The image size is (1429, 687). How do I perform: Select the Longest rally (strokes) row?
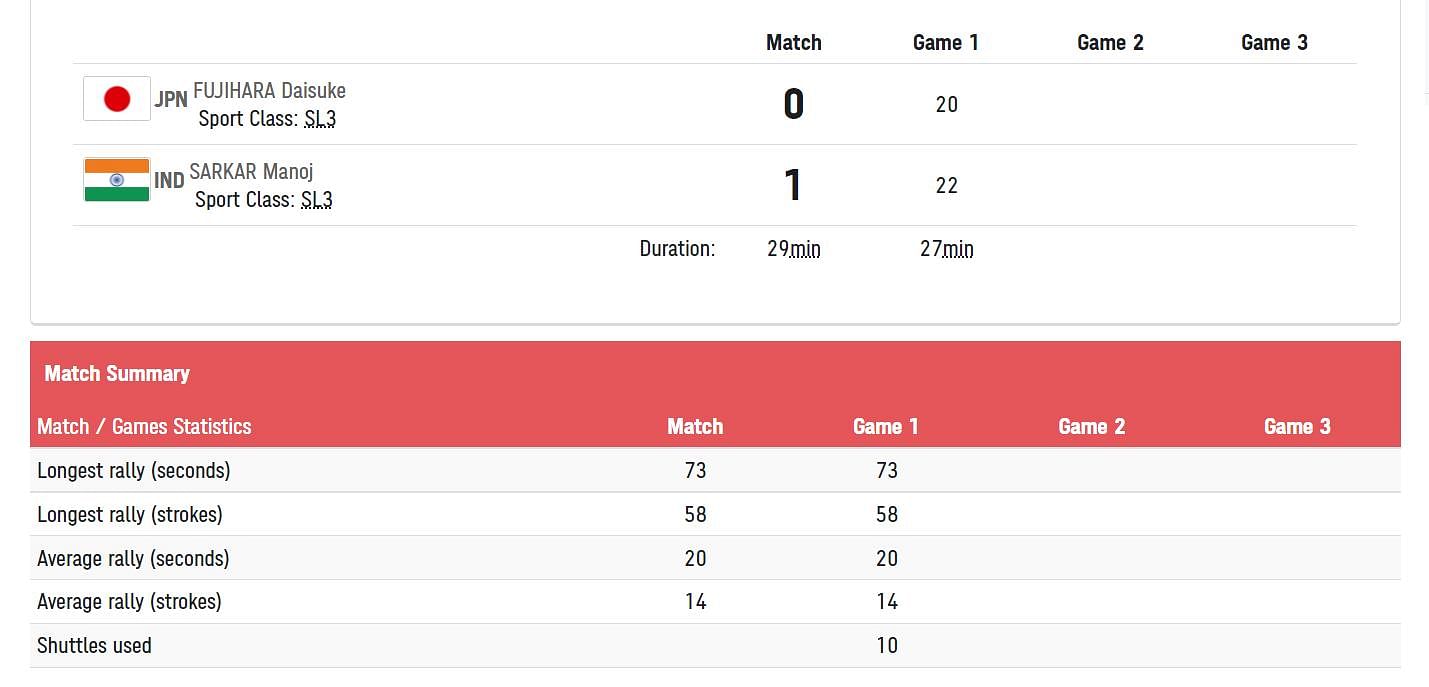[x=715, y=514]
